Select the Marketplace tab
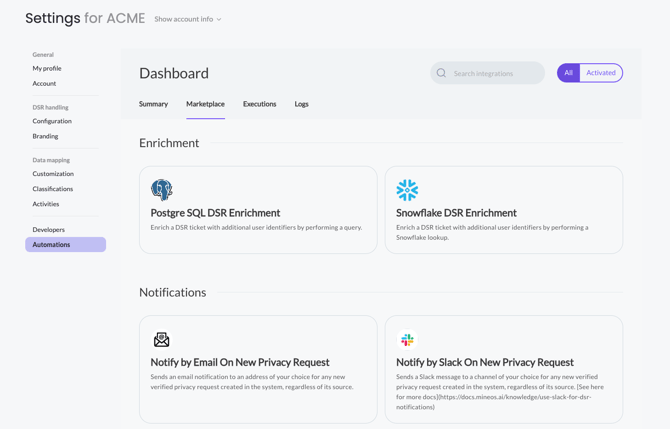Viewport: 670px width, 429px height. [205, 104]
